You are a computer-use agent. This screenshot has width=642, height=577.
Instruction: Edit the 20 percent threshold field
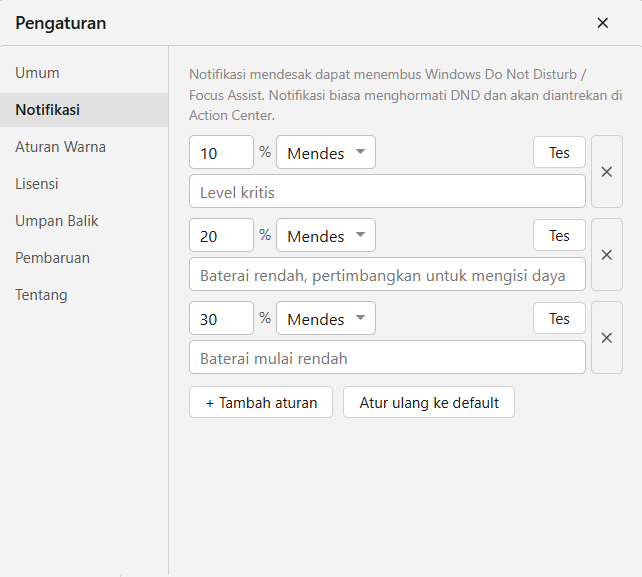click(222, 235)
